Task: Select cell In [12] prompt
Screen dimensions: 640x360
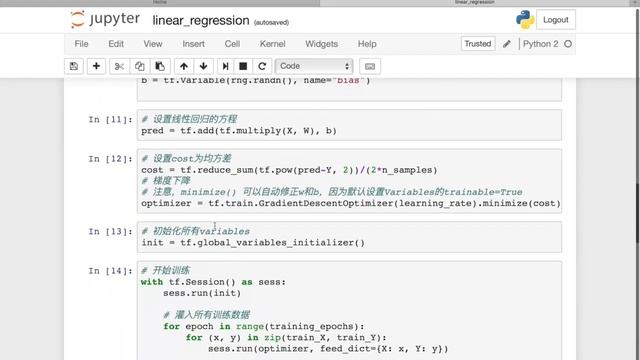Action: point(111,159)
